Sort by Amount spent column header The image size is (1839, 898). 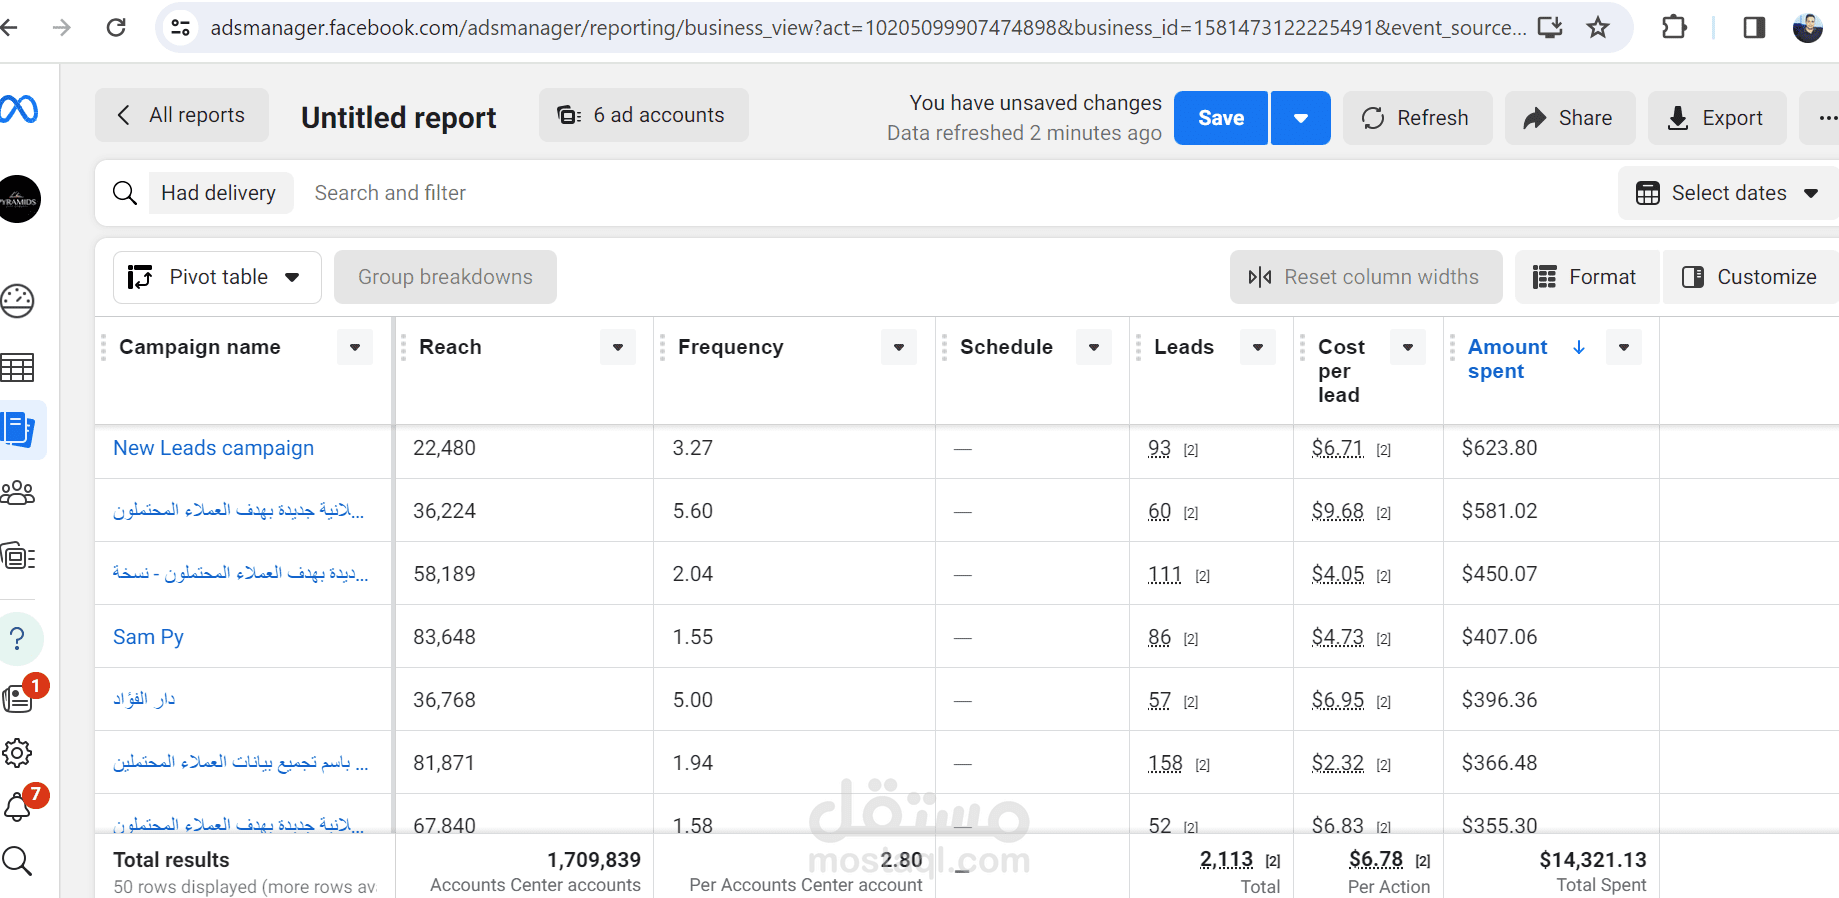click(x=1507, y=358)
